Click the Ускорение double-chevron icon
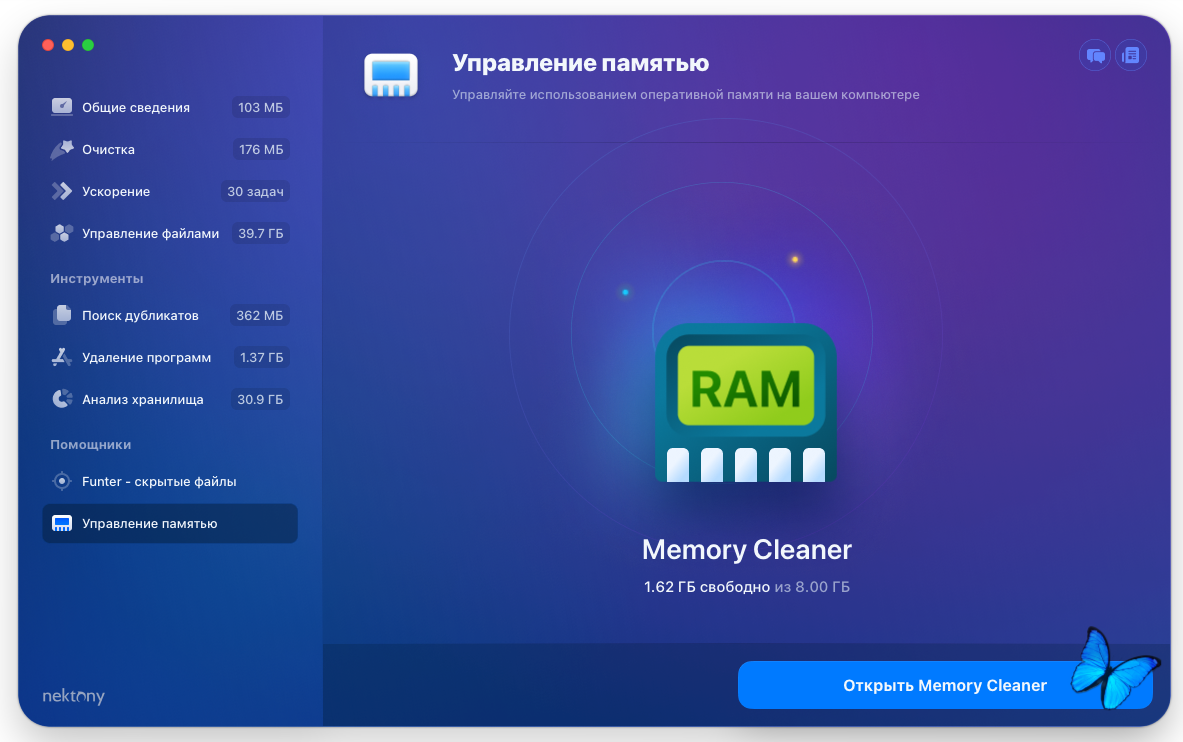Image resolution: width=1183 pixels, height=742 pixels. tap(62, 192)
